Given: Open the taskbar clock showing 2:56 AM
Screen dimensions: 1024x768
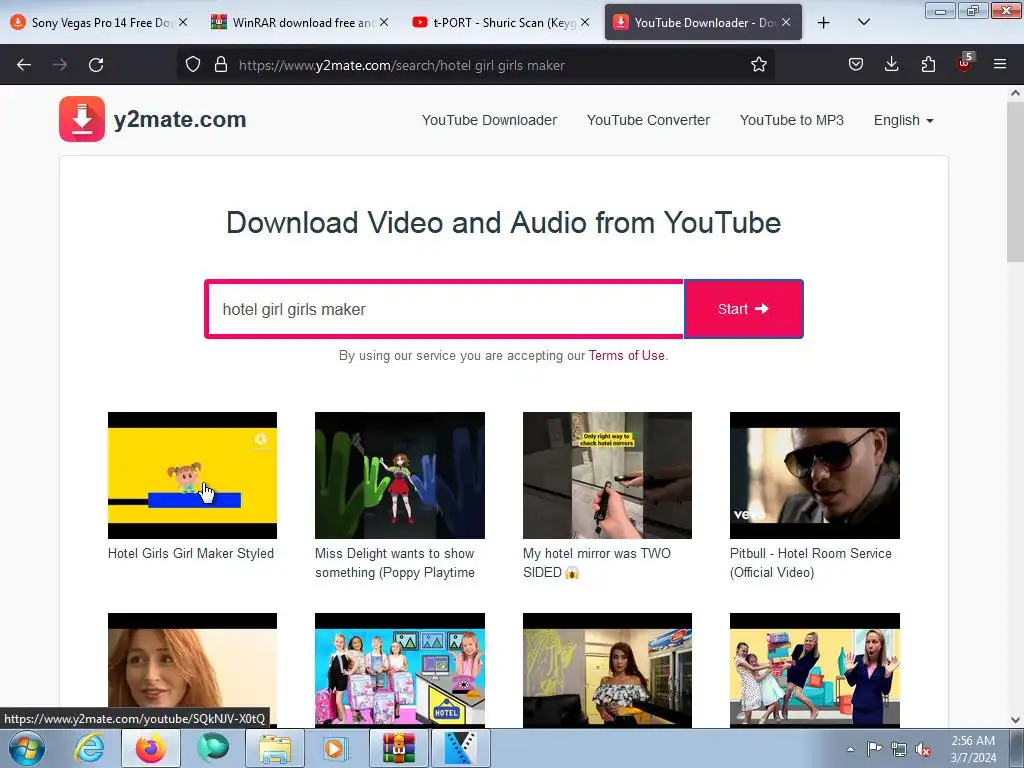Looking at the screenshot, I should [973, 749].
